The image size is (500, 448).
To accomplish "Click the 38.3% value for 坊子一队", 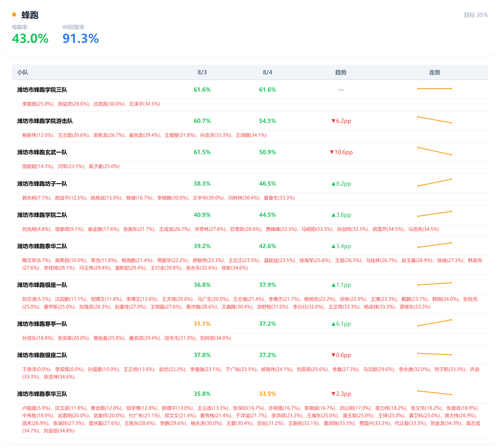I will tap(202, 184).
